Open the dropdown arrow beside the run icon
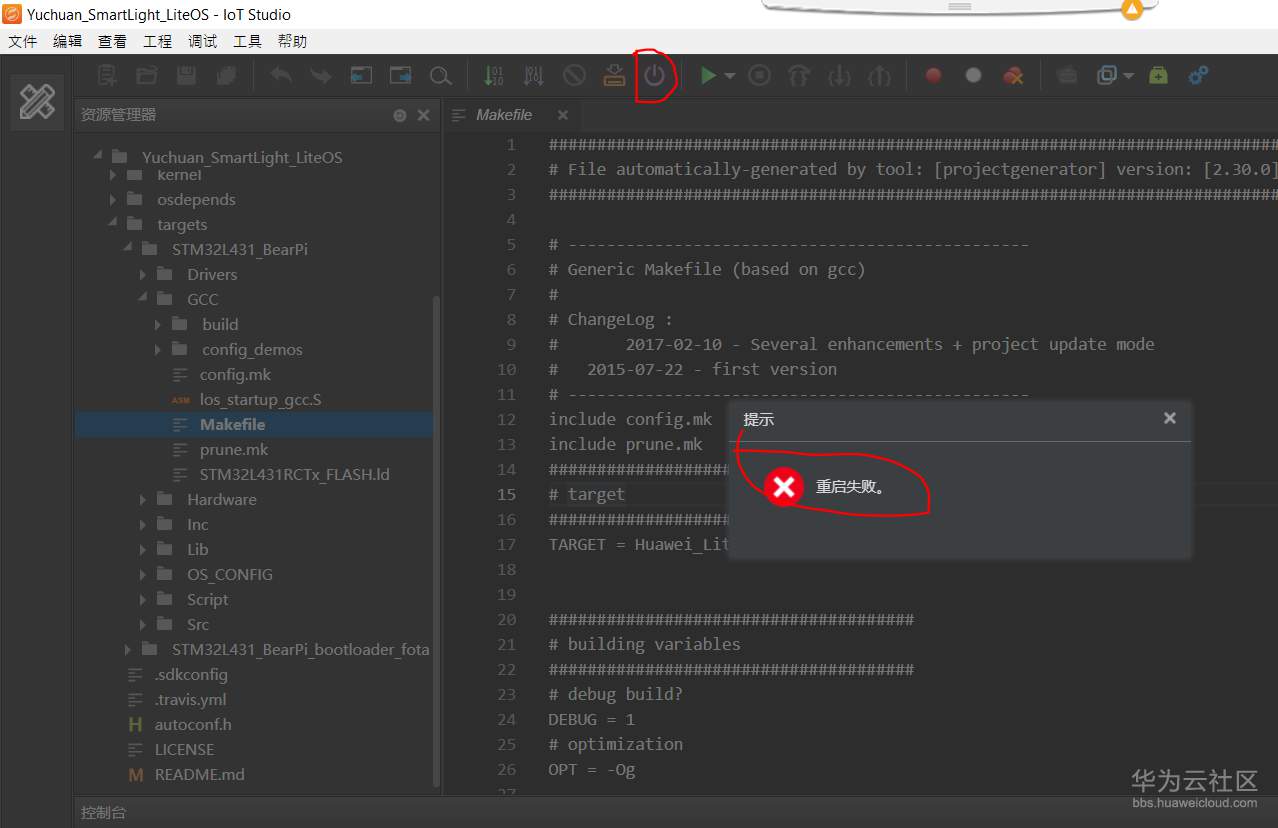 click(730, 76)
